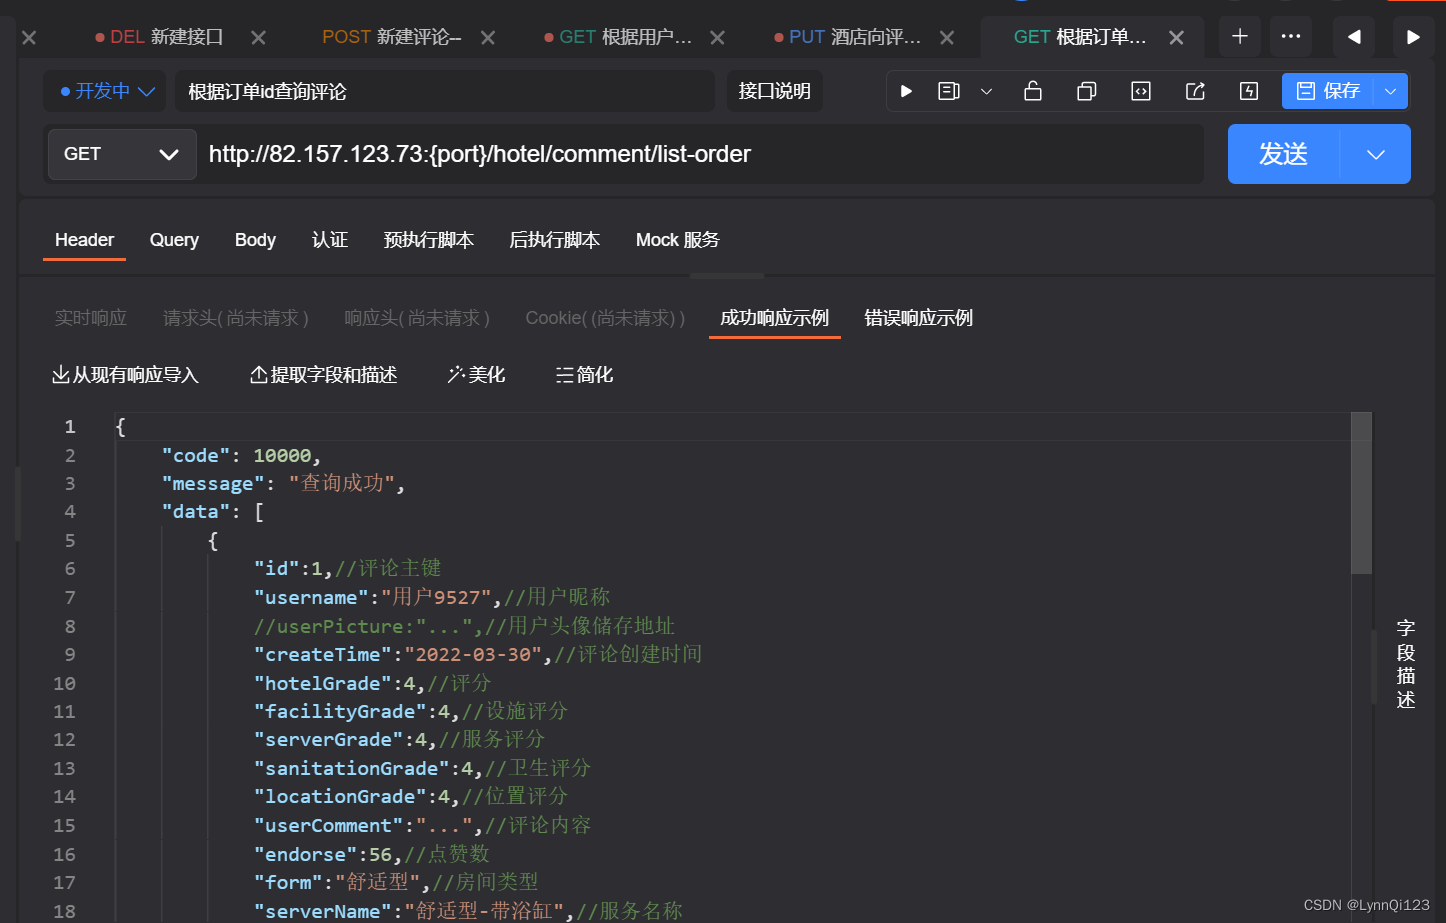The image size is (1446, 923).
Task: Click the lightning file icon in toolbar
Action: point(1249,91)
